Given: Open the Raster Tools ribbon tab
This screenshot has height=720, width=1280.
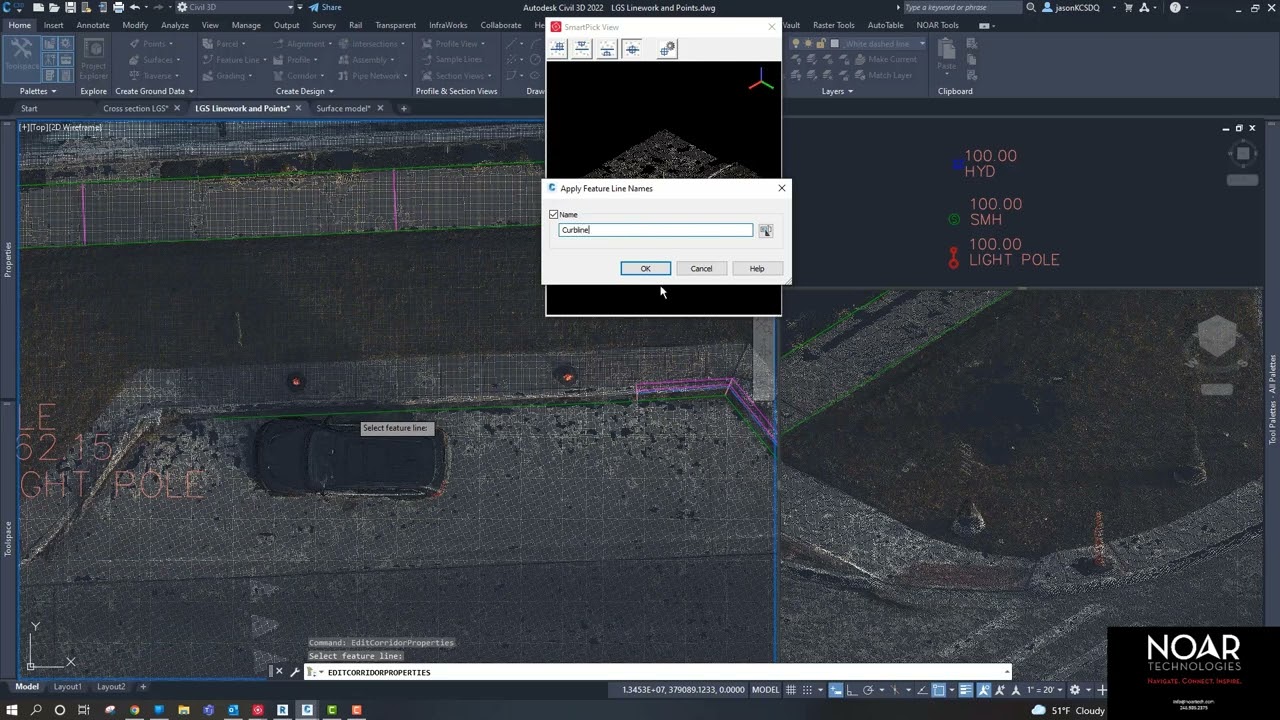Looking at the screenshot, I should pyautogui.click(x=833, y=25).
